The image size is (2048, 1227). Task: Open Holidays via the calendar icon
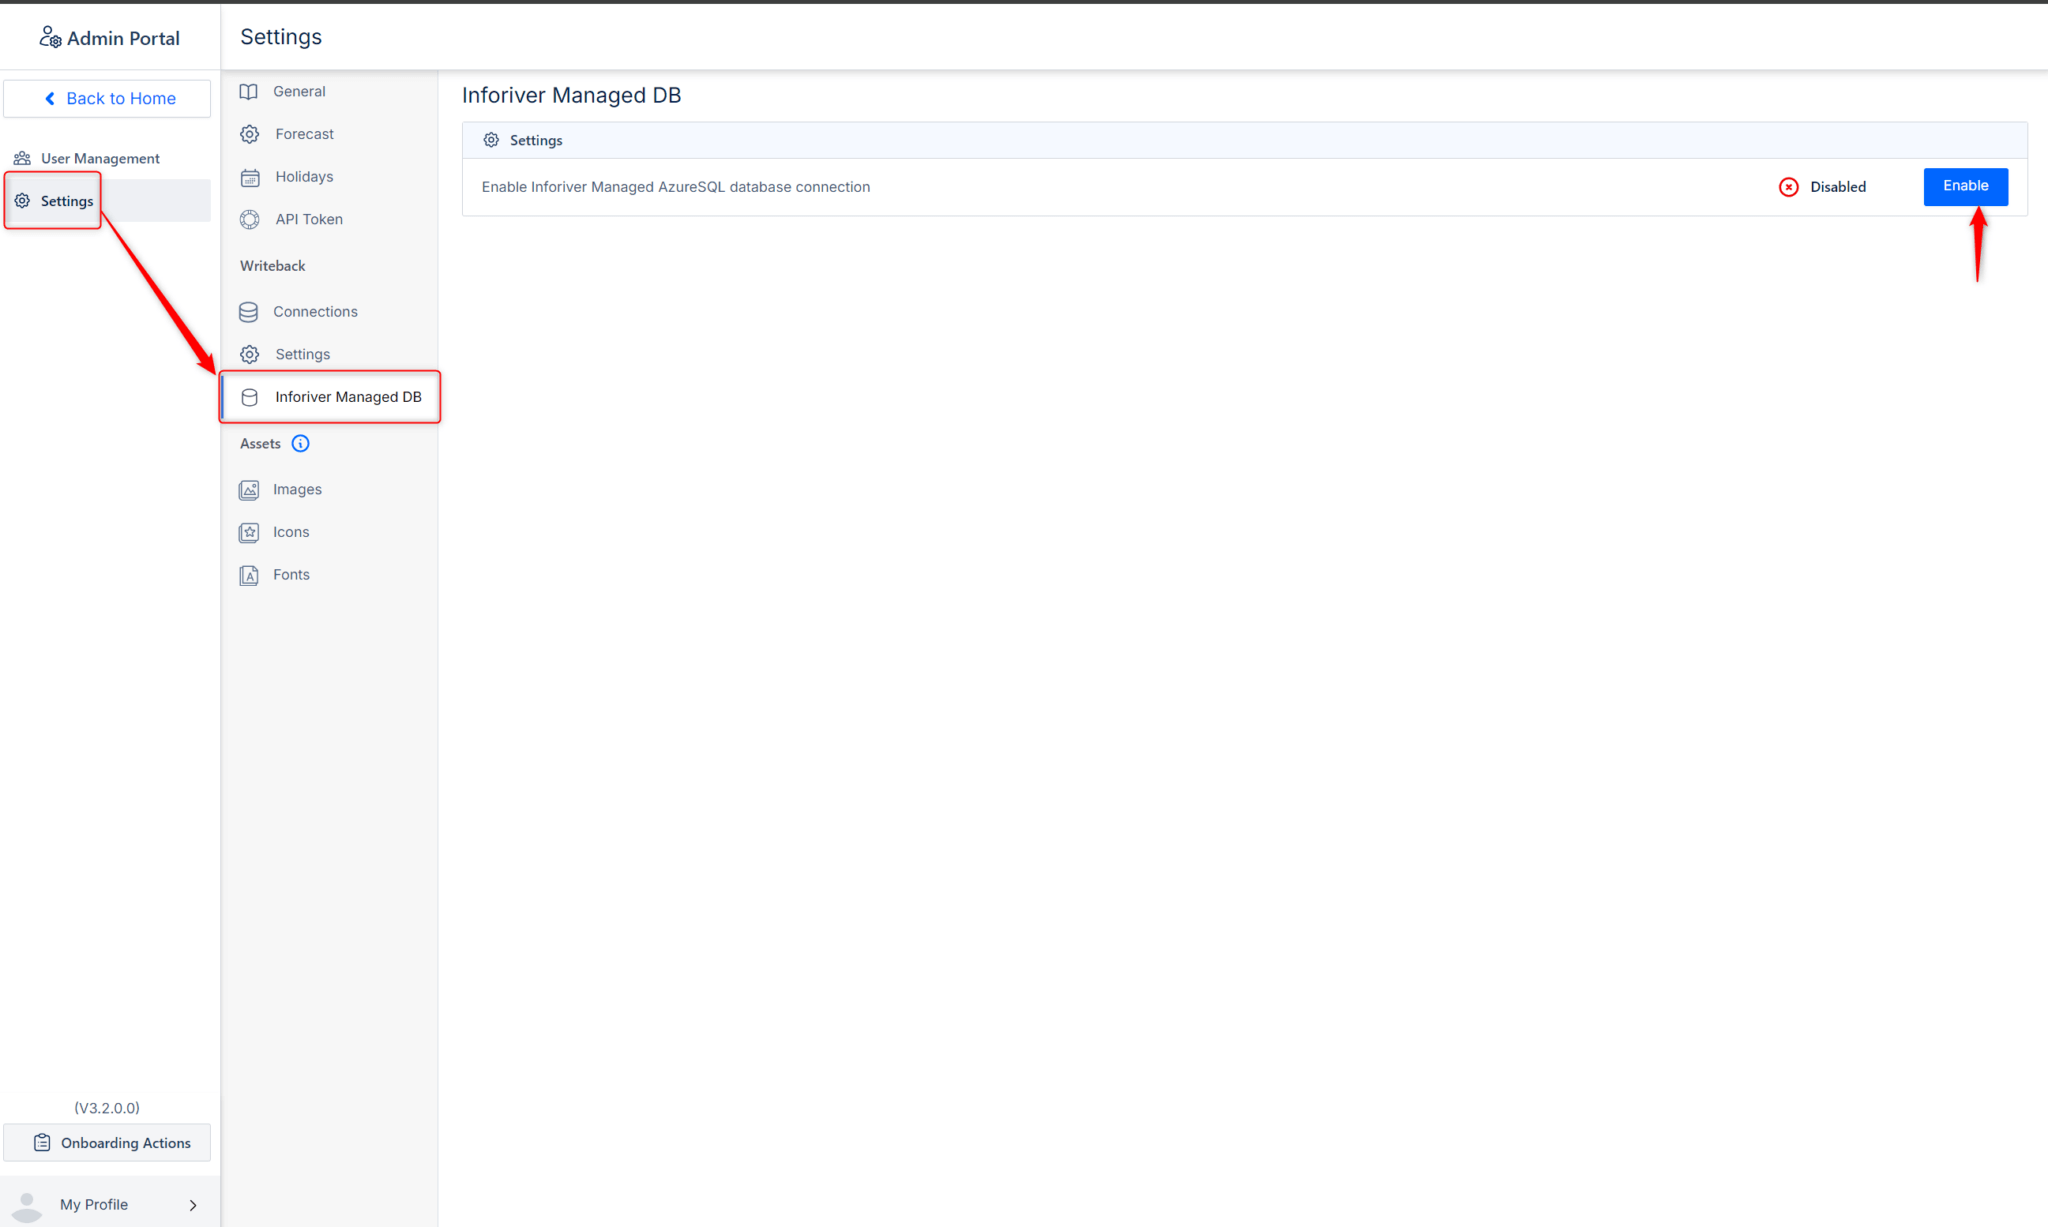point(249,177)
